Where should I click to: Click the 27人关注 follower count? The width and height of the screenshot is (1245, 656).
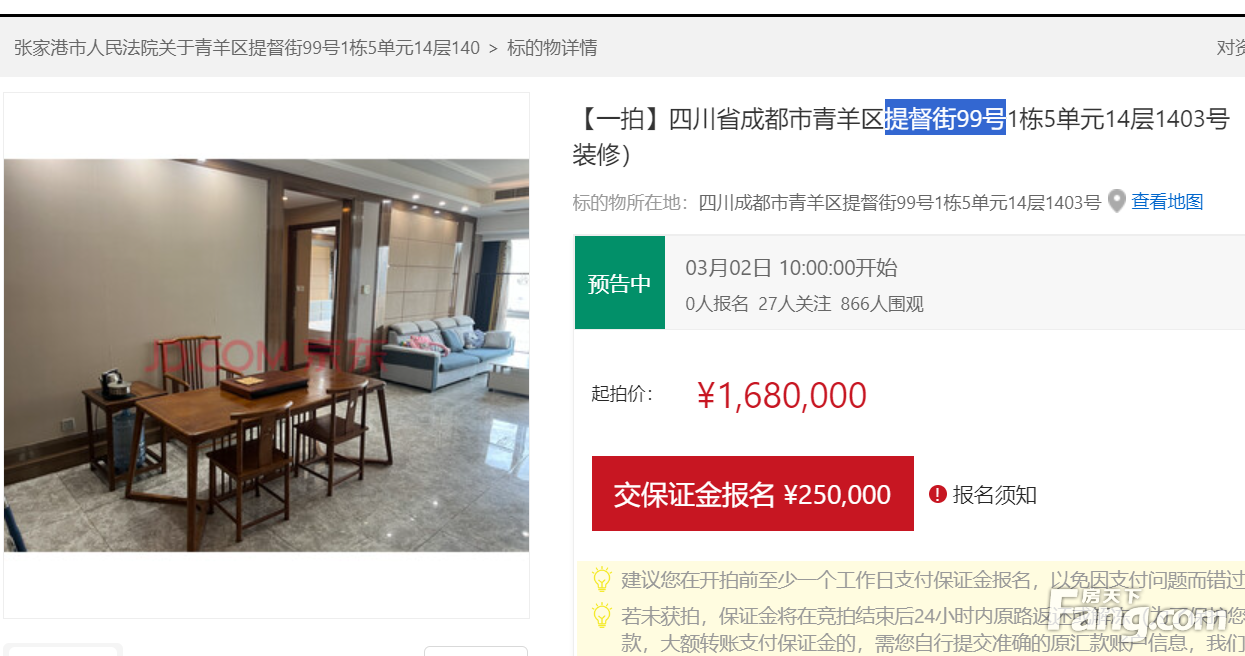pyautogui.click(x=794, y=304)
